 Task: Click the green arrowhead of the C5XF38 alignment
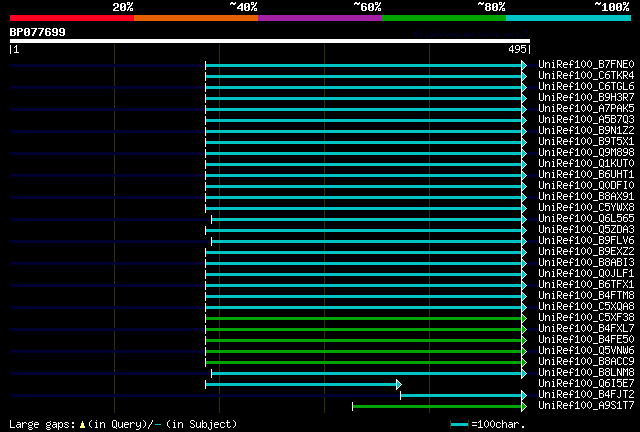coord(524,318)
